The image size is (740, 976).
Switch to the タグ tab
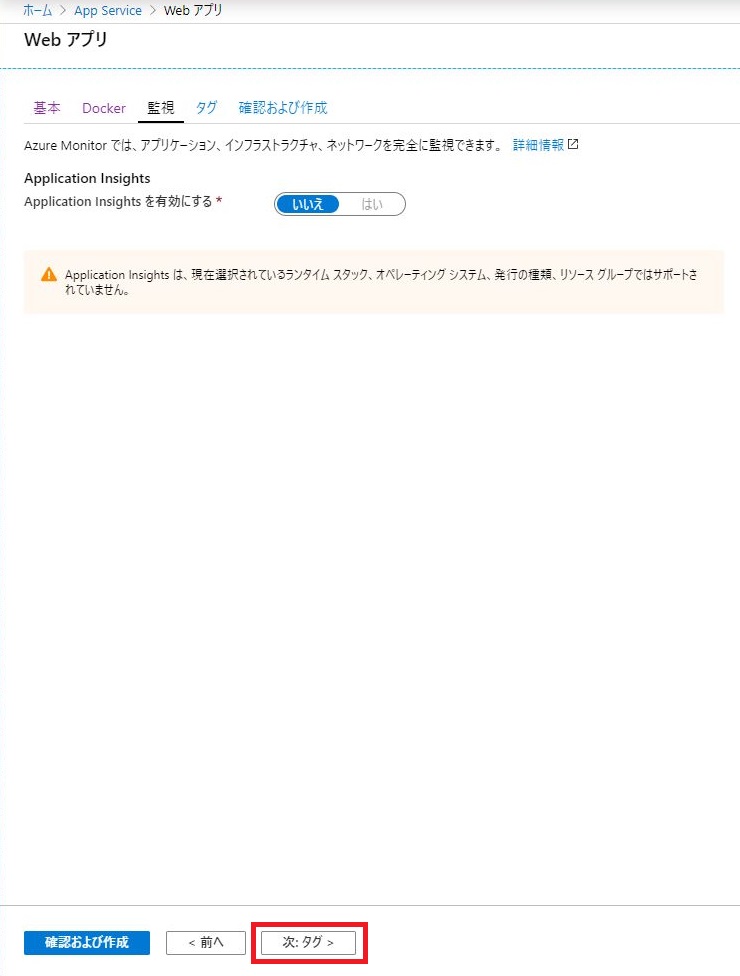click(206, 108)
